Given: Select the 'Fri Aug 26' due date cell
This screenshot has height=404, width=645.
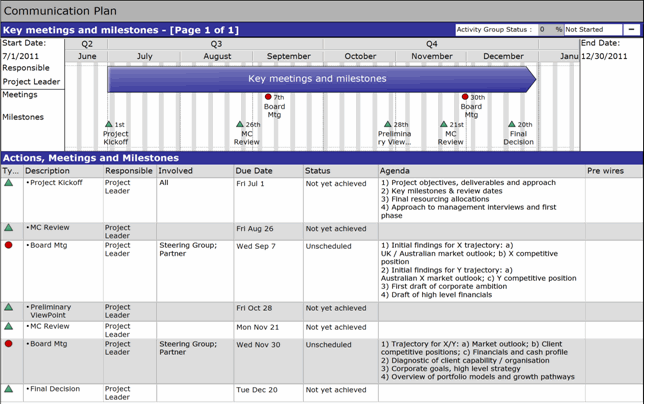Looking at the screenshot, I should (269, 232).
